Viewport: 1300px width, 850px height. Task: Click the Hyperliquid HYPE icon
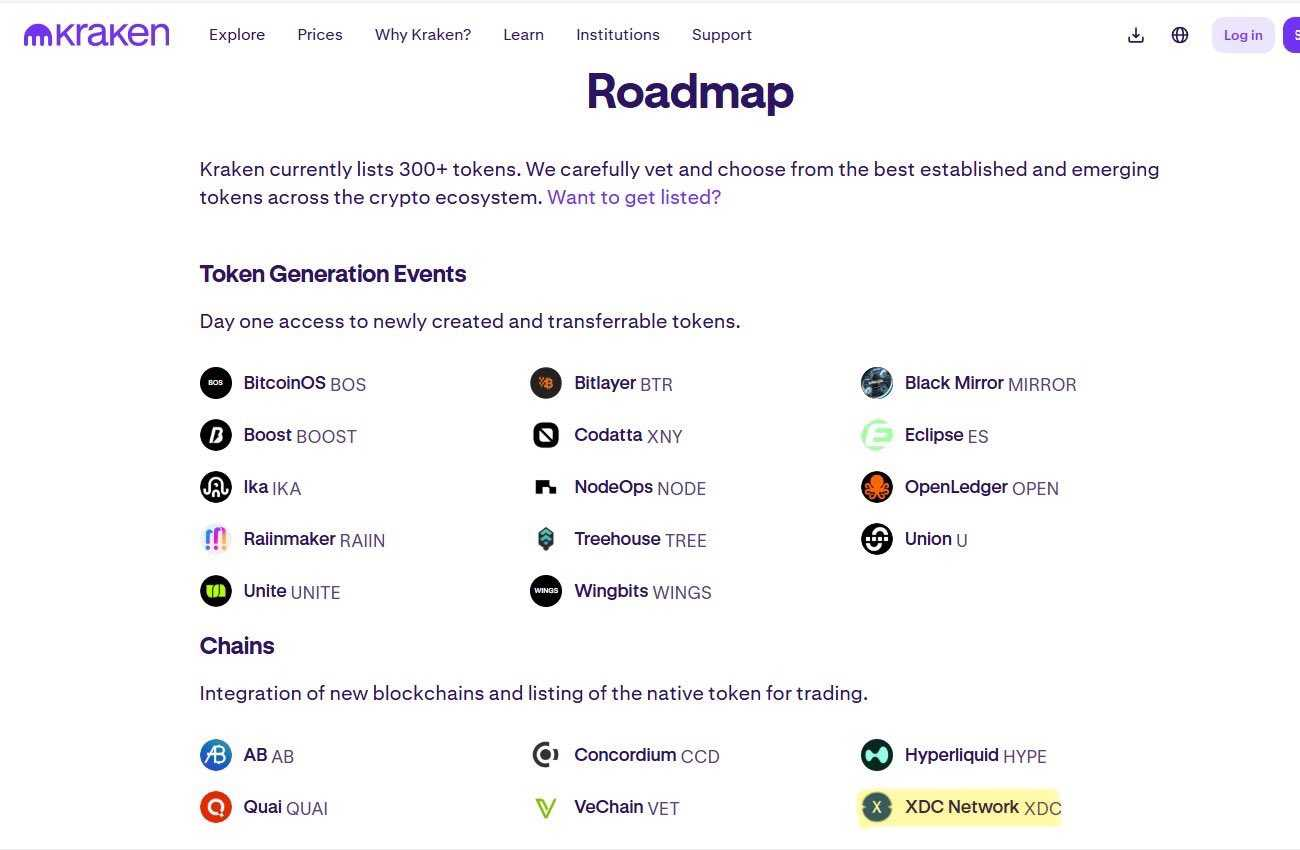[877, 755]
